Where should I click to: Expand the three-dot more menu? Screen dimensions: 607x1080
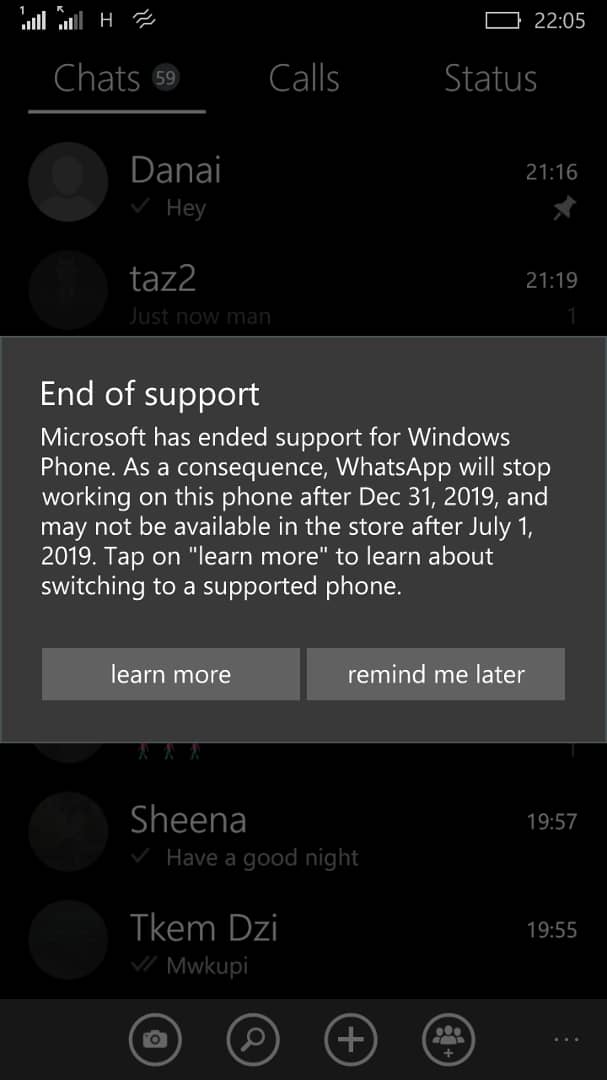pyautogui.click(x=566, y=1039)
